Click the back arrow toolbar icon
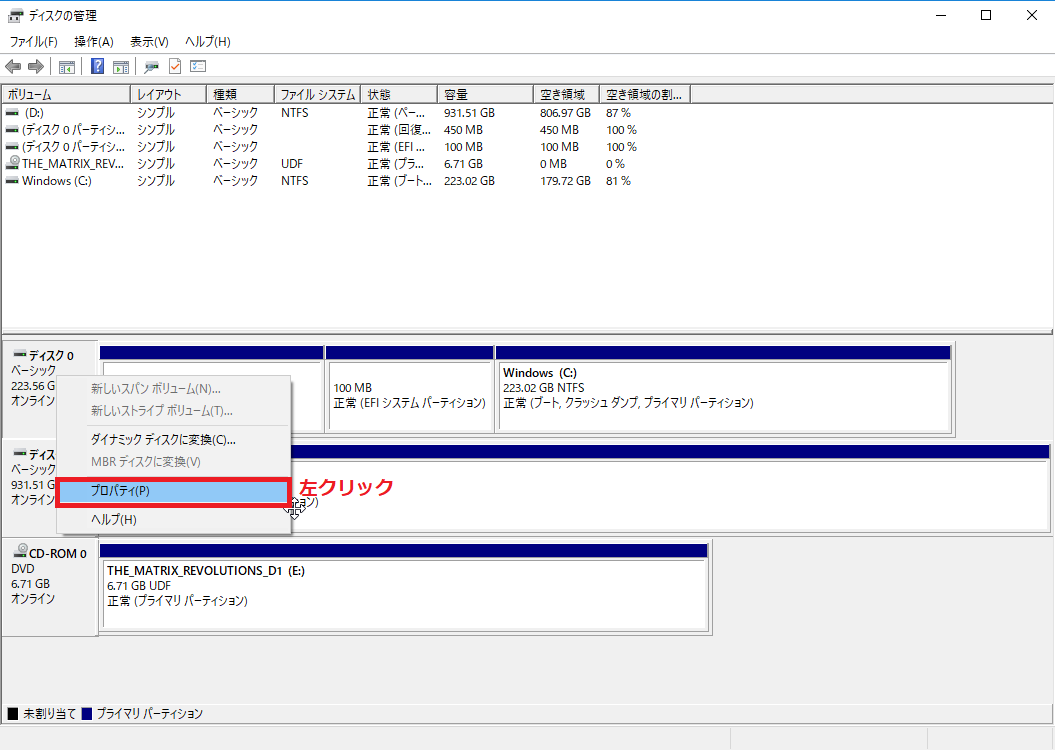This screenshot has height=750, width=1055. tap(13, 67)
